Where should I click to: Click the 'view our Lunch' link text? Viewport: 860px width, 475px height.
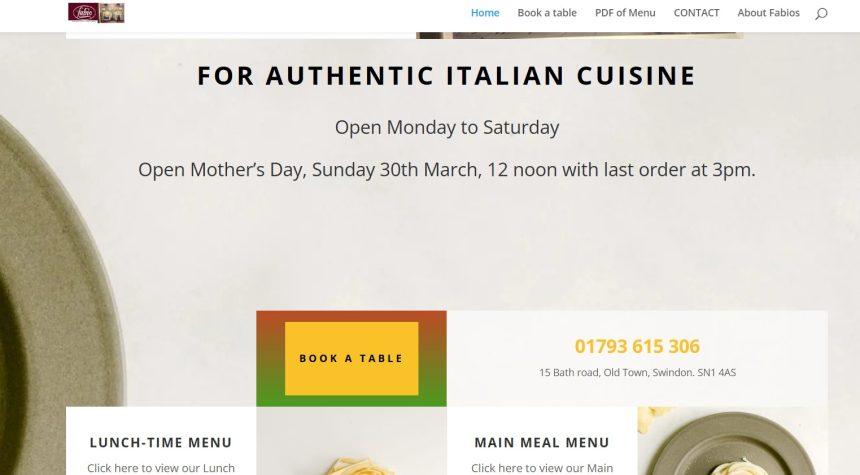pyautogui.click(x=161, y=467)
